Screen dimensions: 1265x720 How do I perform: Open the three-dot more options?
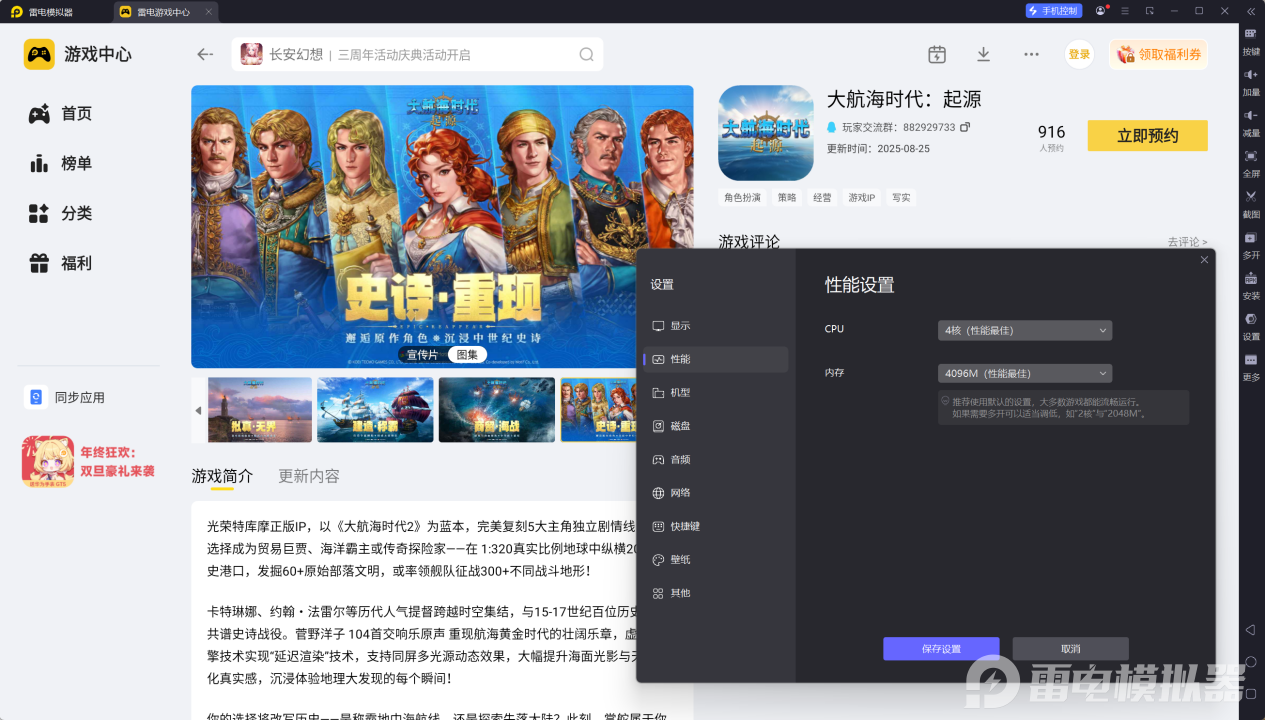point(1031,54)
